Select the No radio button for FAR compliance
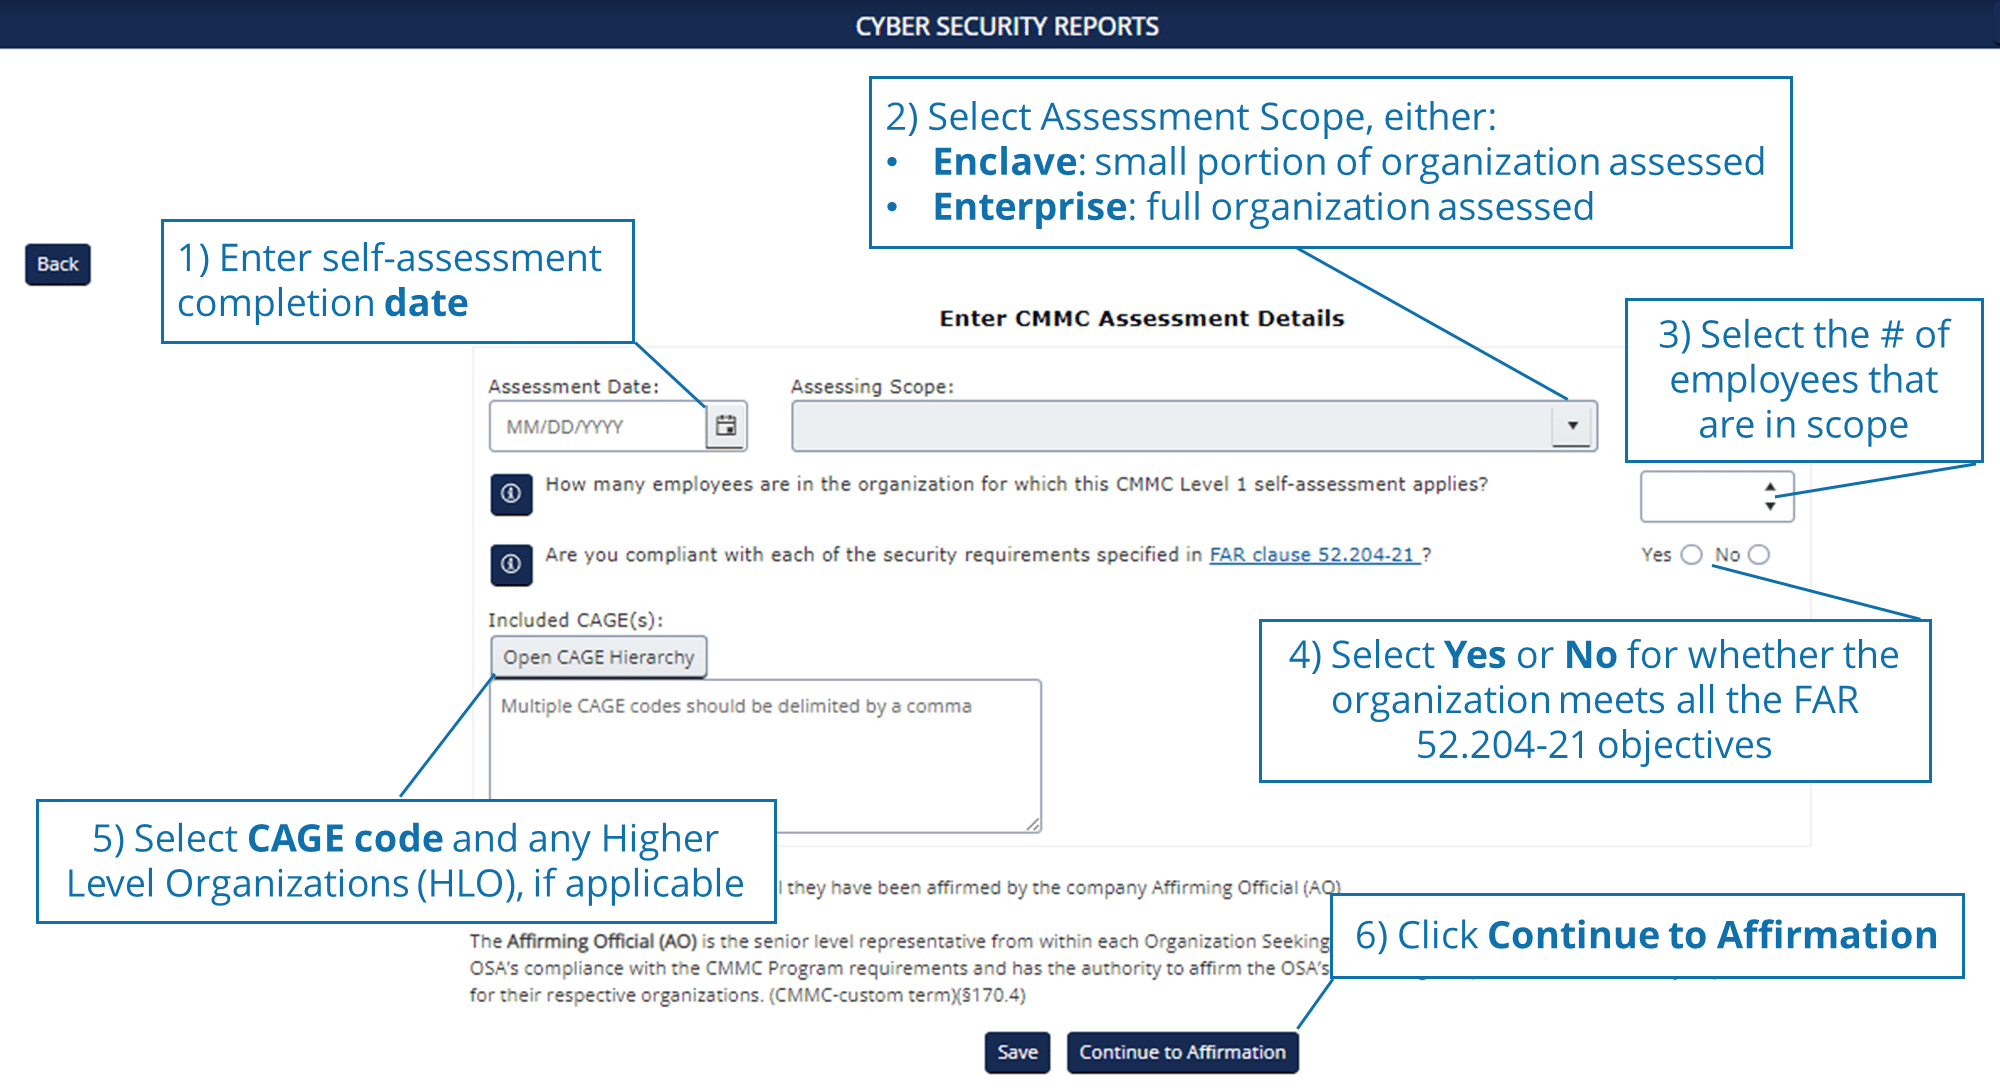Image resolution: width=2000 pixels, height=1089 pixels. point(1758,554)
